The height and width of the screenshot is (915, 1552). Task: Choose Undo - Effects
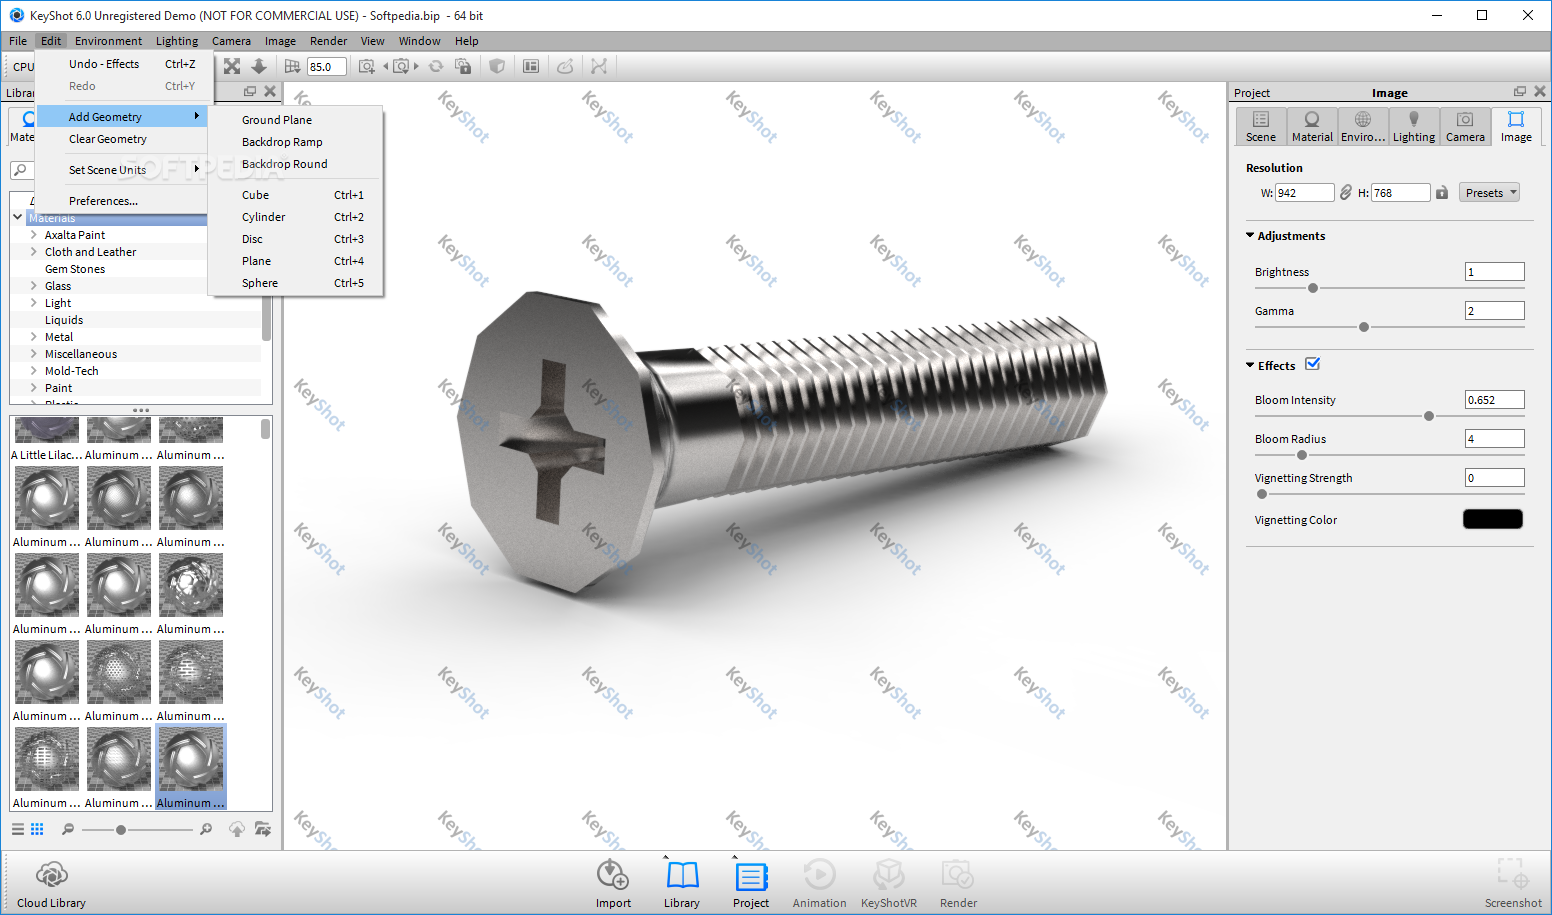[x=124, y=64]
